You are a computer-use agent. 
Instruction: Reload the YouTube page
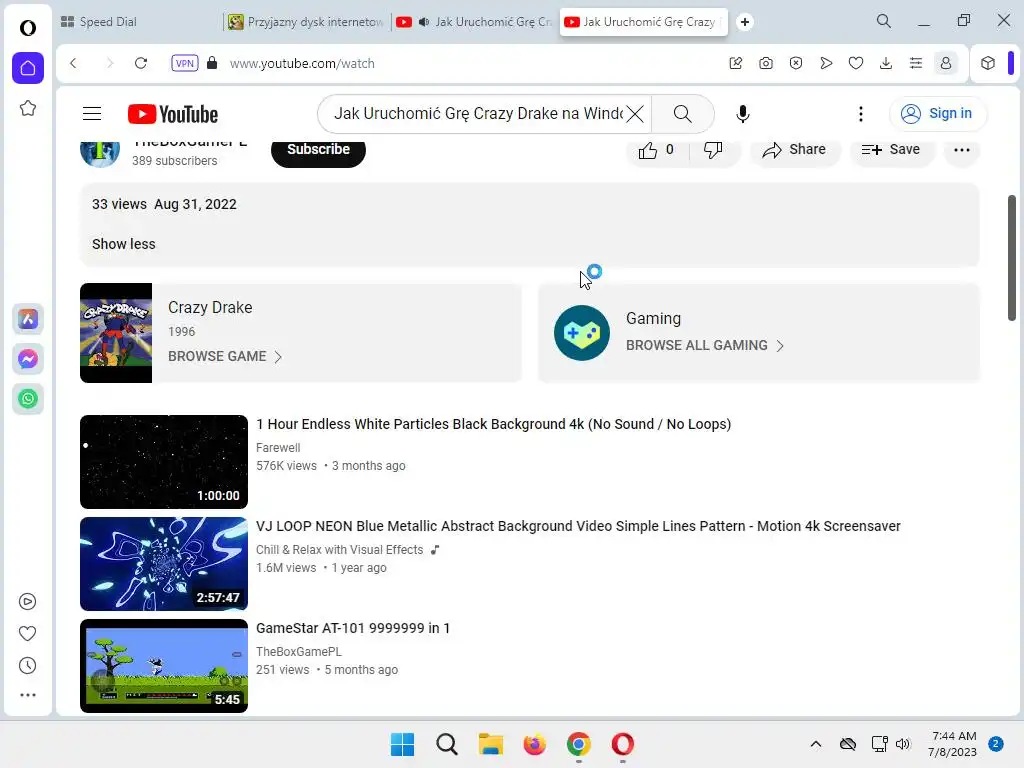point(141,63)
